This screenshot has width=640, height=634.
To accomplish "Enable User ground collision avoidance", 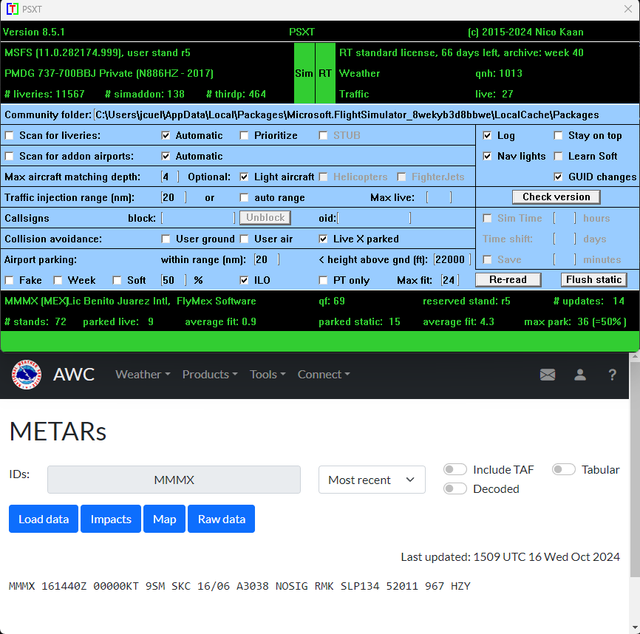I will pos(165,239).
